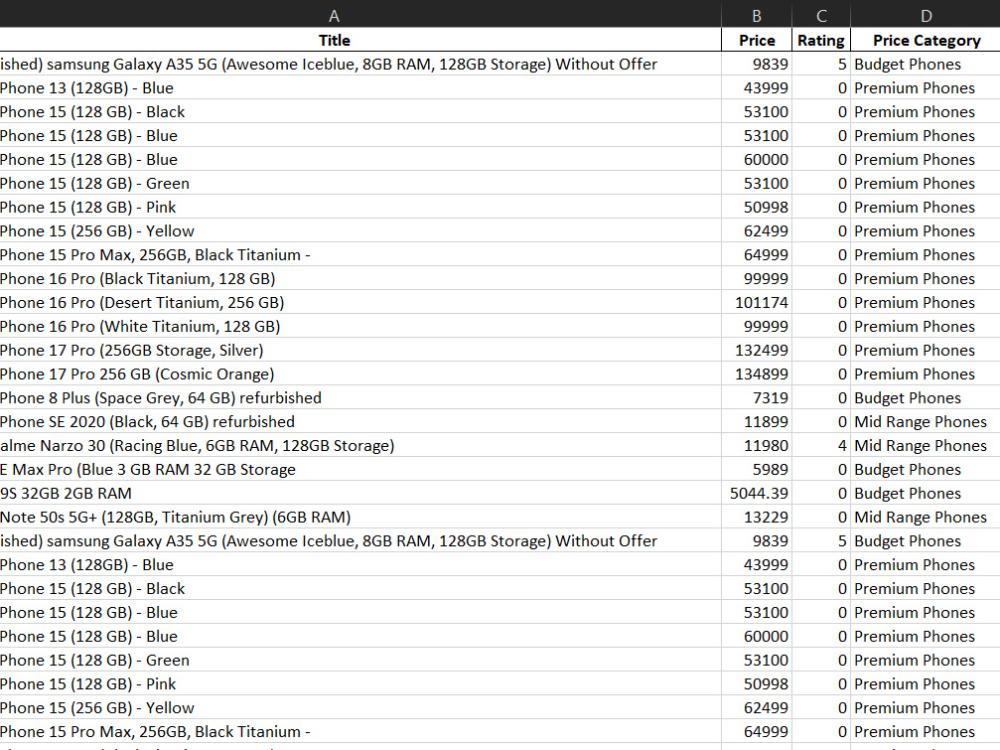Click the price cell 5044.39

756,493
